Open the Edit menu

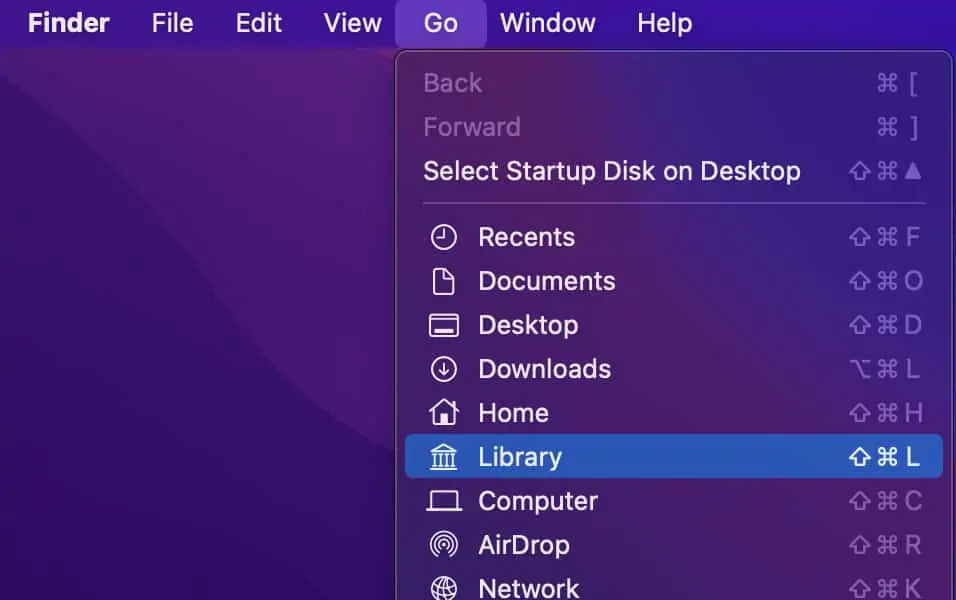[259, 23]
